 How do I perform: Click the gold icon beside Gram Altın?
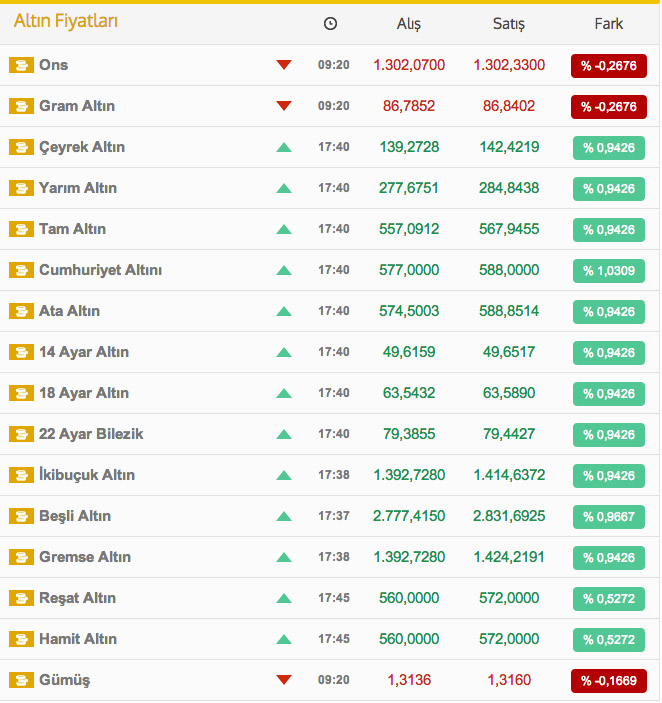21,106
